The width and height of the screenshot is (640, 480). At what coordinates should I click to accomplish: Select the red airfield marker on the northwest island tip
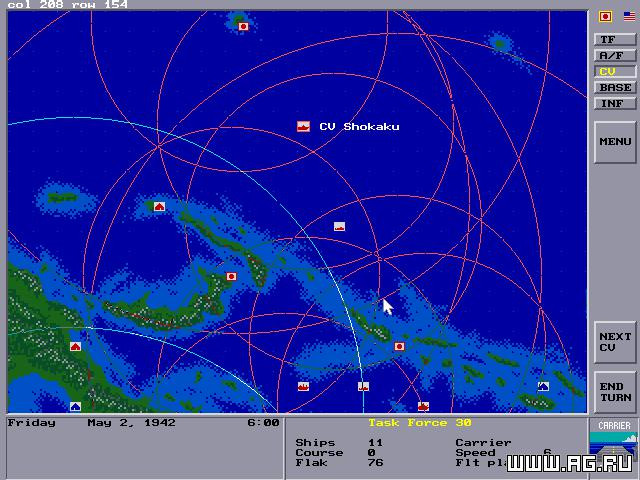click(x=159, y=207)
